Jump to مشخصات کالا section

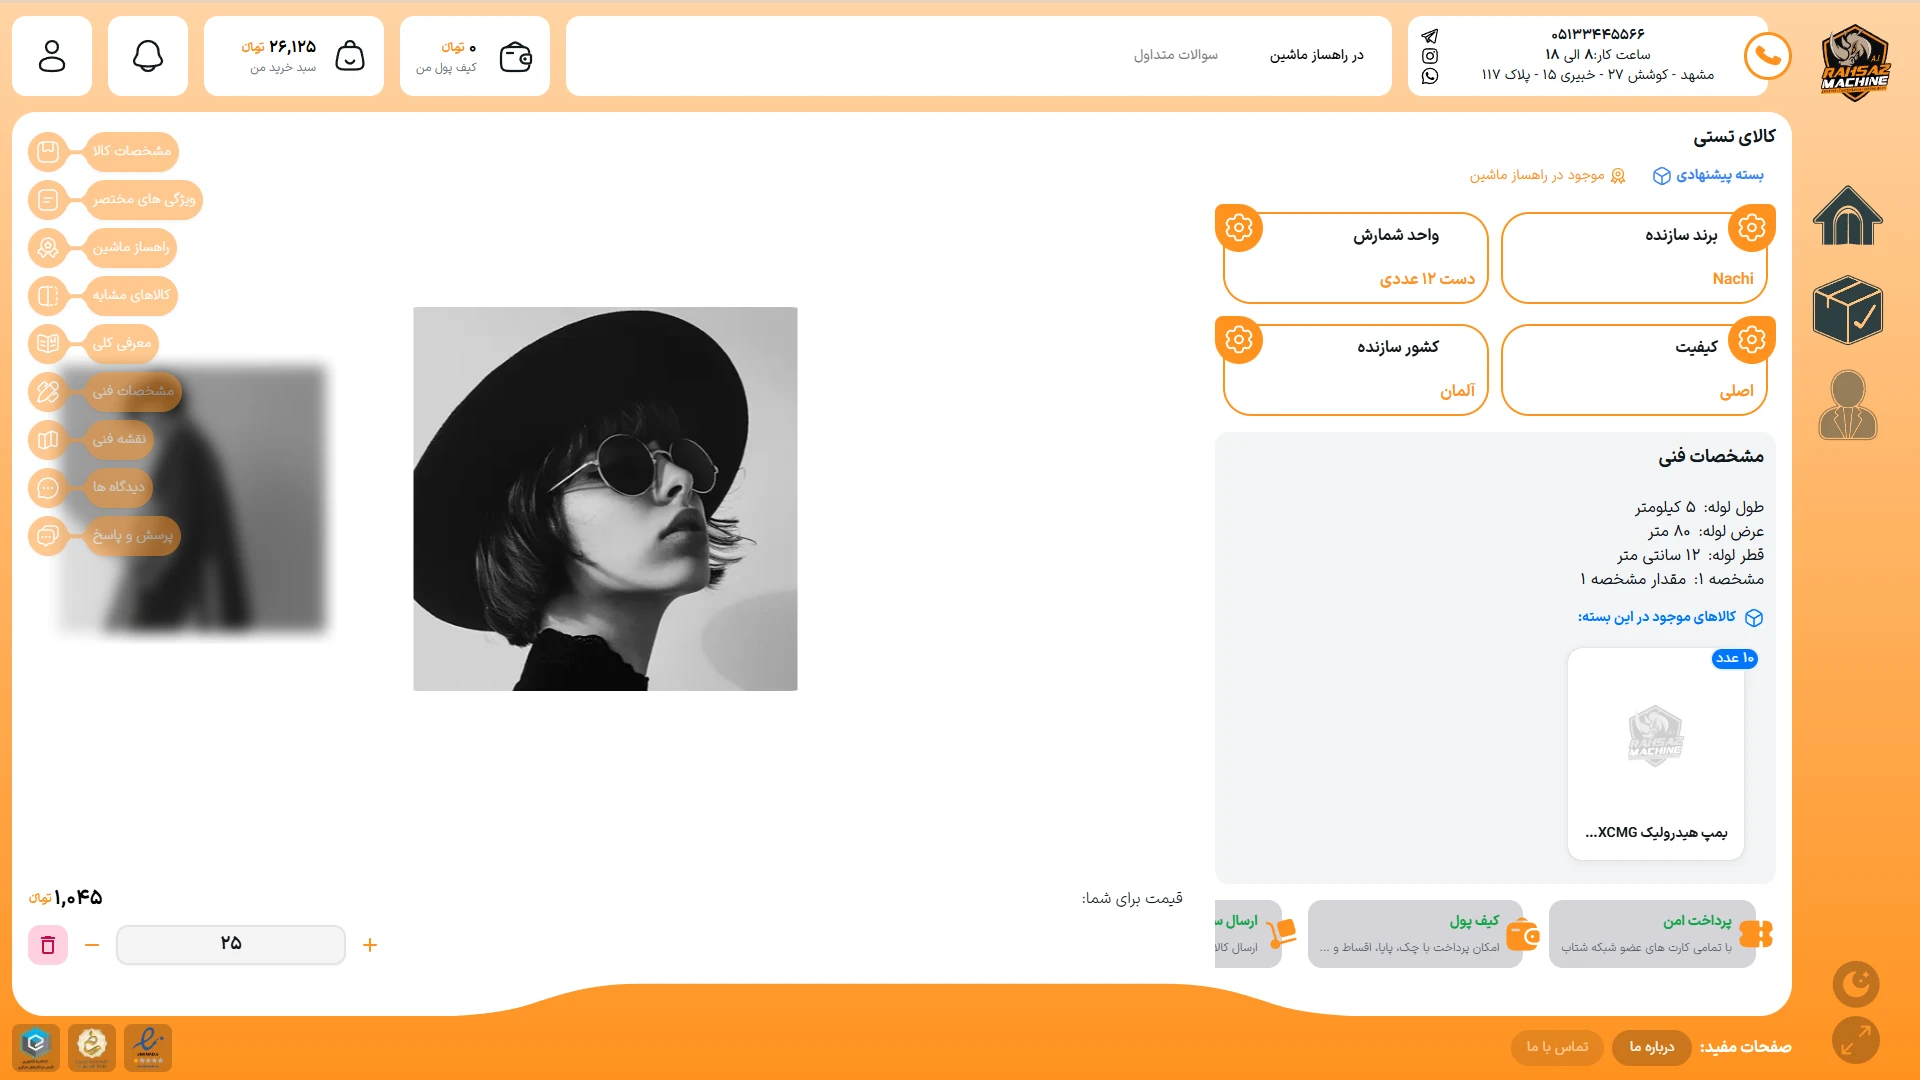[131, 151]
